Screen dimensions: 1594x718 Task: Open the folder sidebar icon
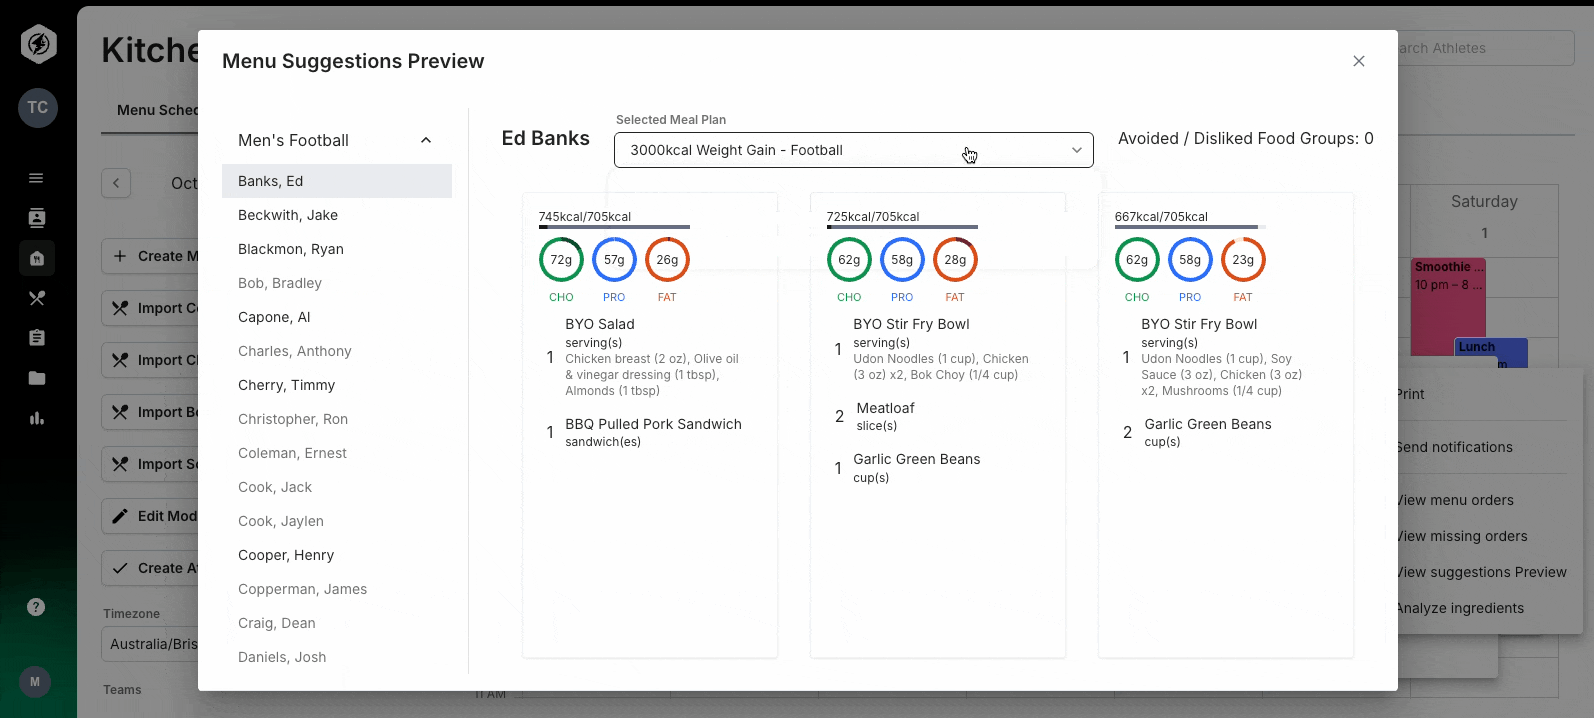pos(37,378)
